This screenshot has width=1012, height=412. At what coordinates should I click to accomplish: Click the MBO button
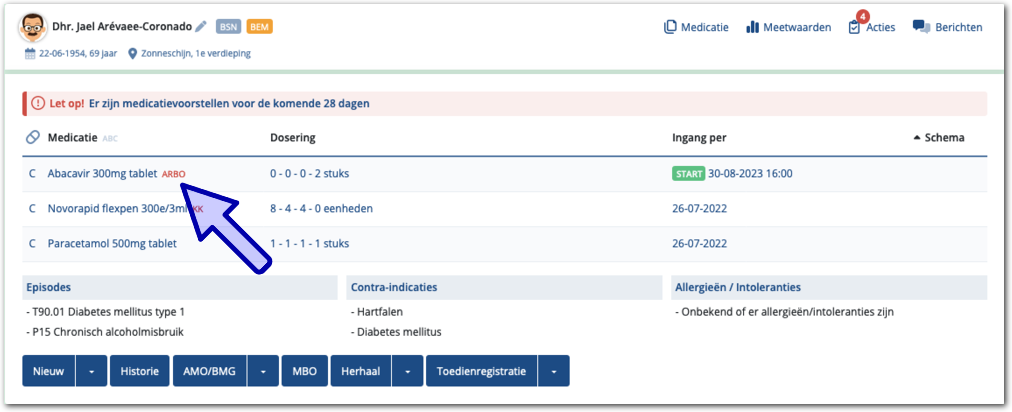304,371
